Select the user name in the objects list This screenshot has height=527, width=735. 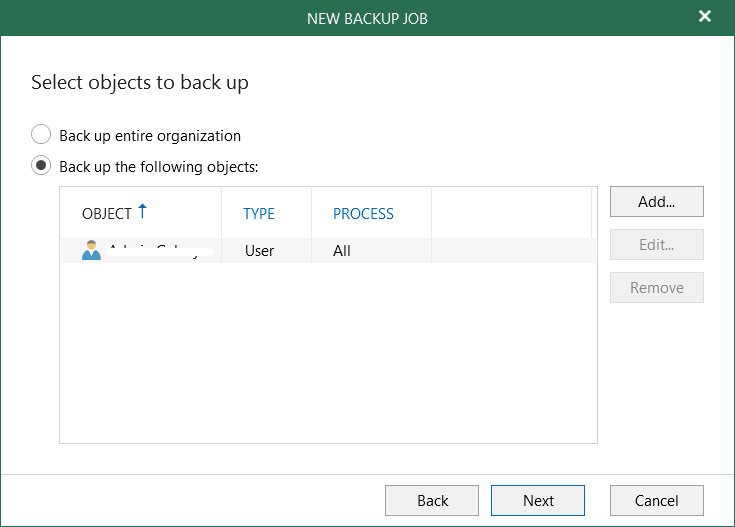(x=155, y=251)
